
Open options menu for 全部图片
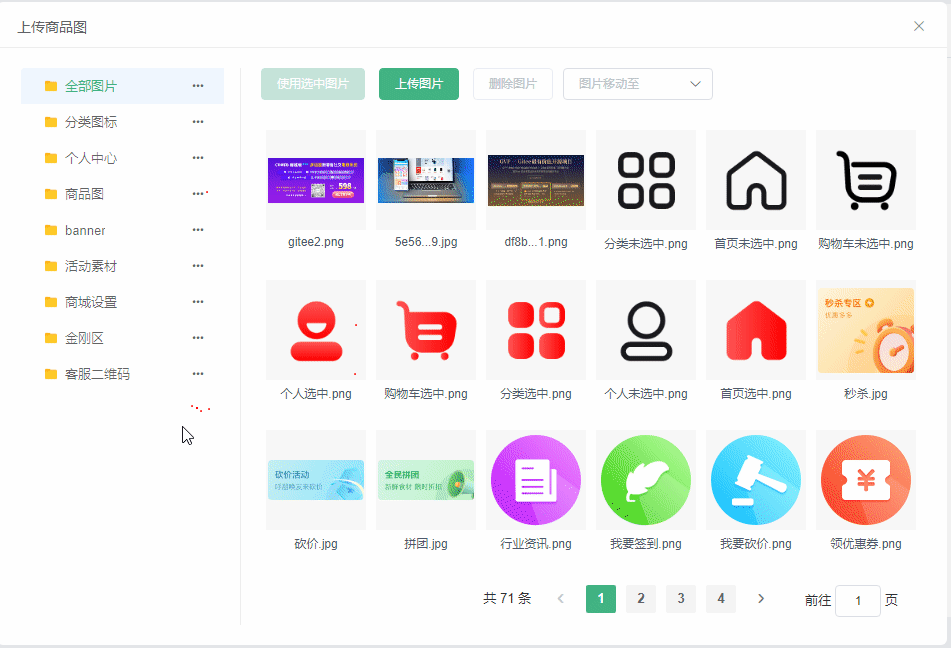pyautogui.click(x=198, y=86)
